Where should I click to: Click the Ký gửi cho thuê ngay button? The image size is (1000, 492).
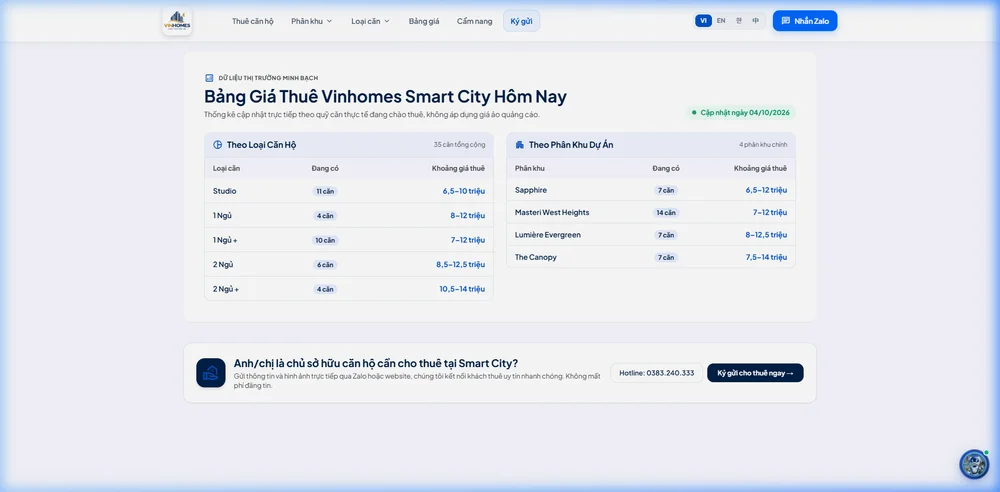(755, 373)
